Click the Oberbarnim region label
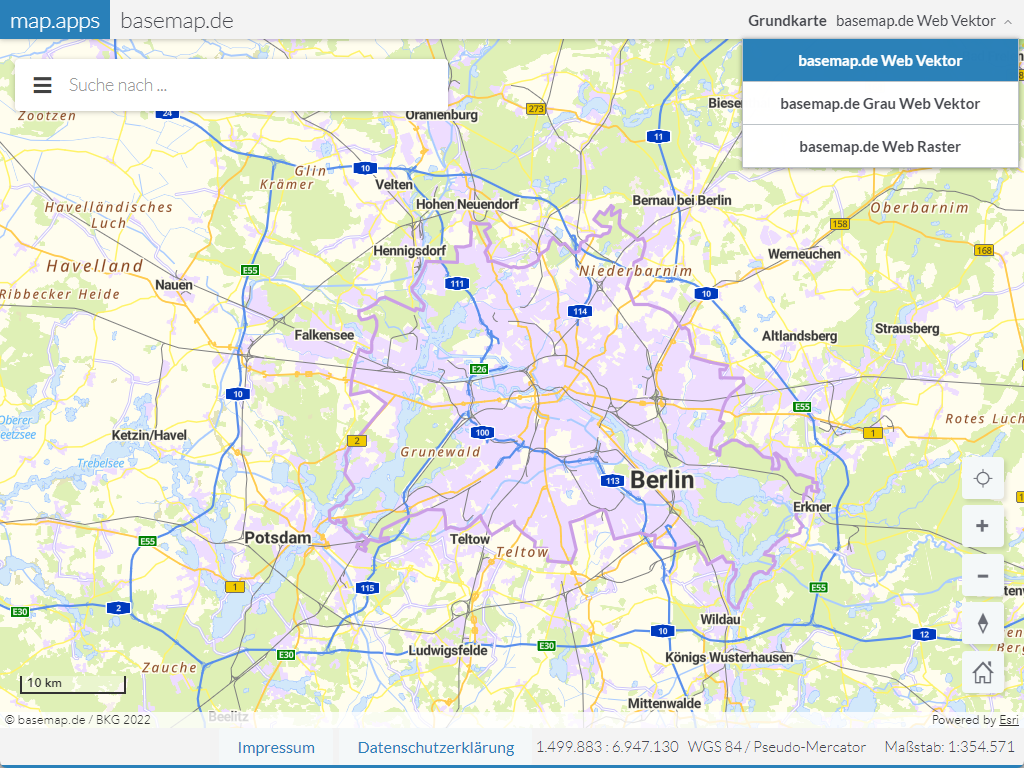 click(920, 208)
